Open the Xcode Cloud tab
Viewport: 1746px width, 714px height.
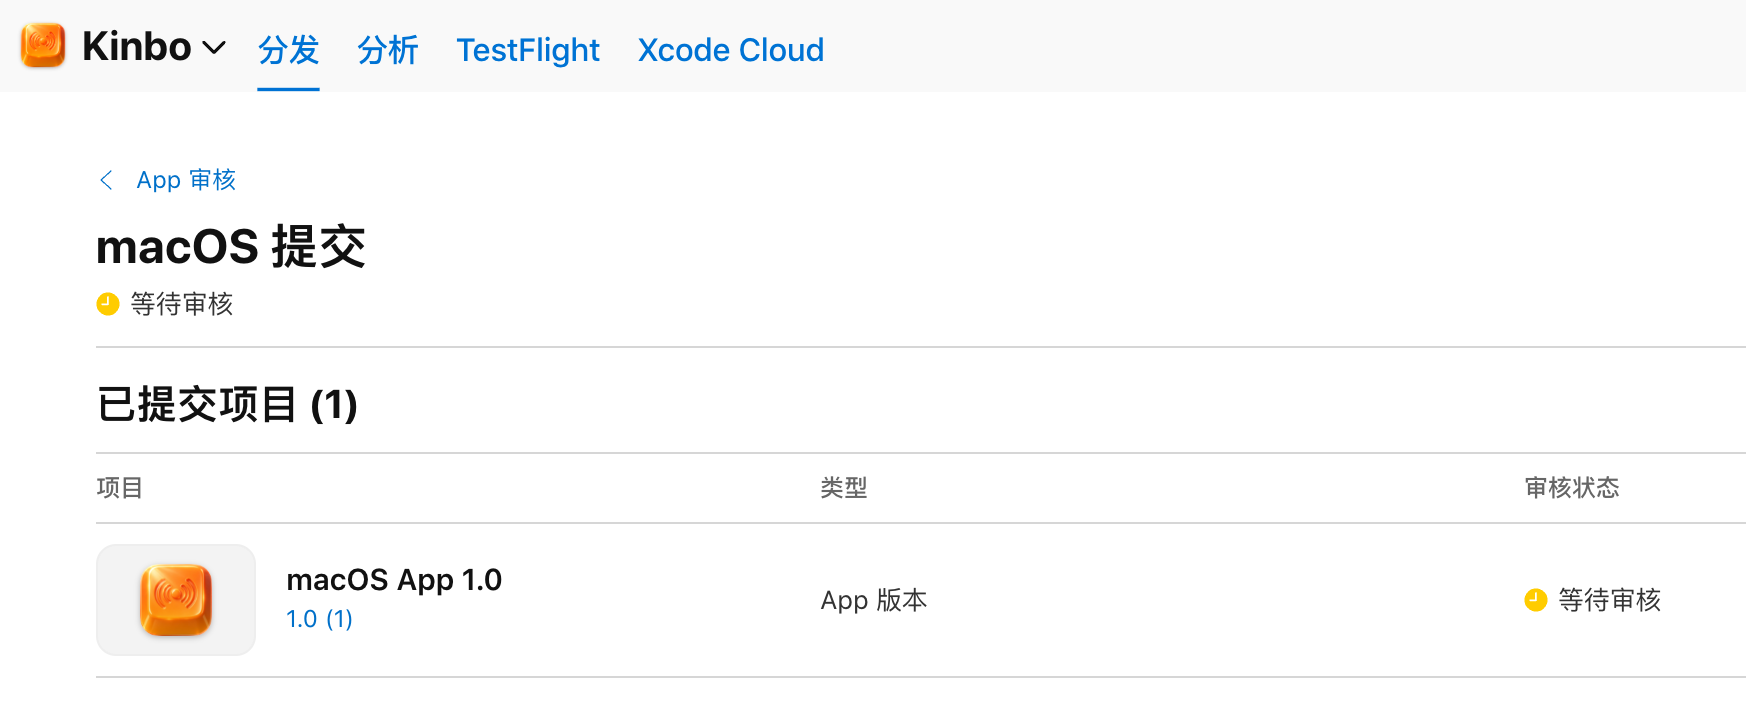coord(731,50)
